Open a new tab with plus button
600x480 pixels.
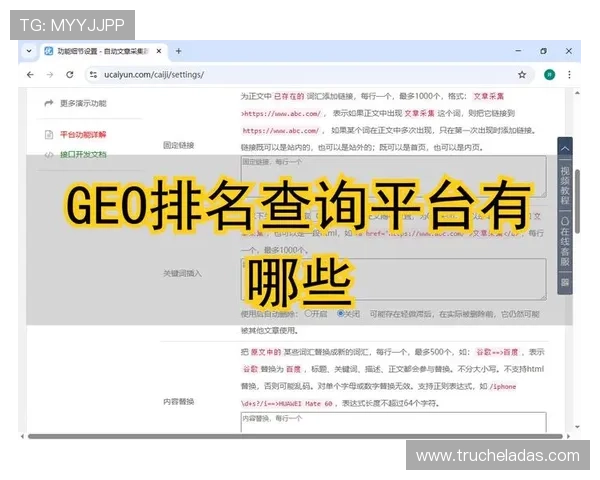point(178,51)
